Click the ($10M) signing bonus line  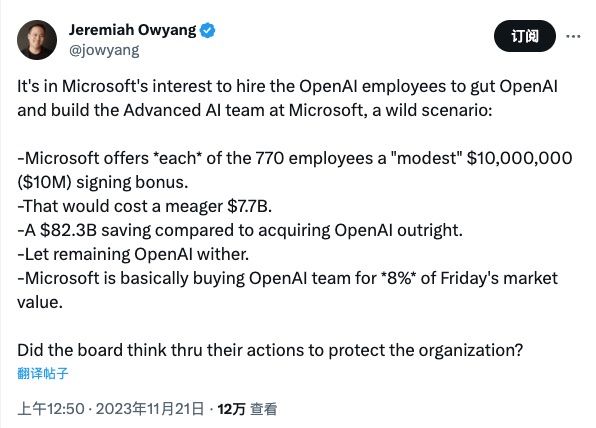[x=103, y=182]
